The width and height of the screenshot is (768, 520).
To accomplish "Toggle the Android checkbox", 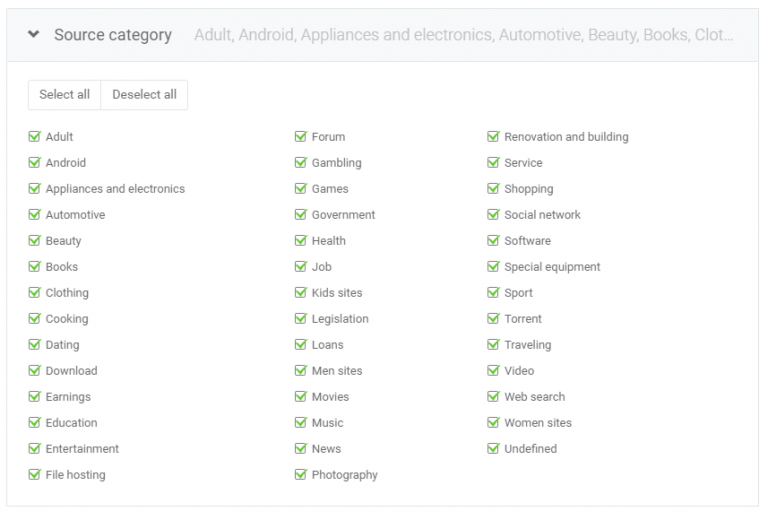I will (35, 163).
